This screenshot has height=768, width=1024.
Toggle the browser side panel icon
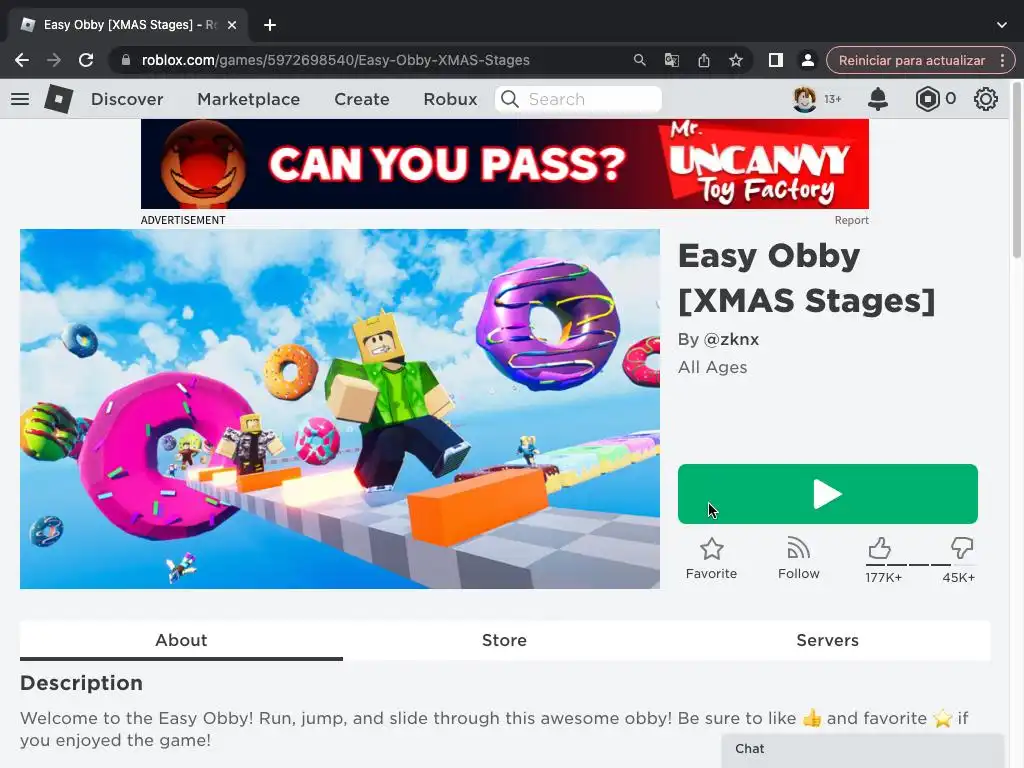775,60
